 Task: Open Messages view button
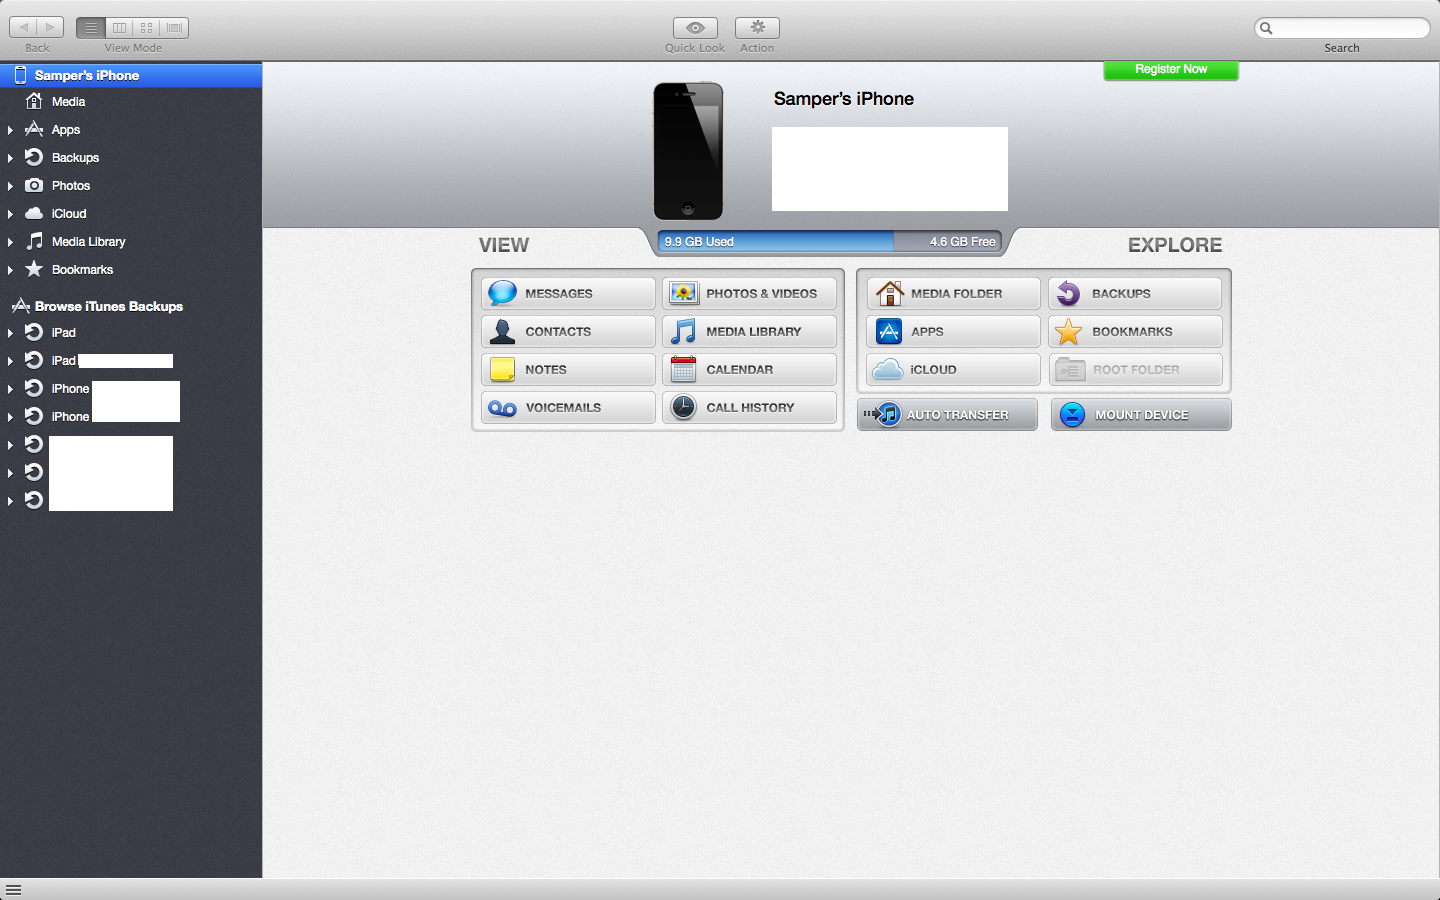point(568,293)
